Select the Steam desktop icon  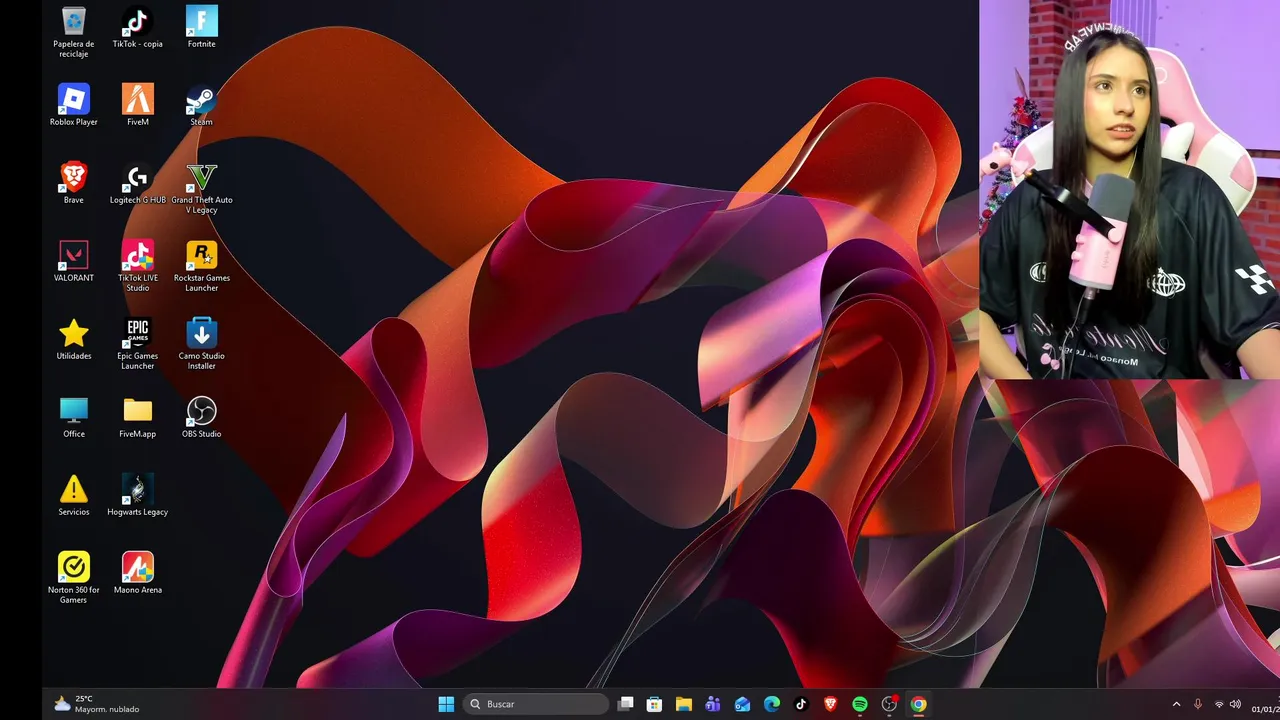coord(201,105)
